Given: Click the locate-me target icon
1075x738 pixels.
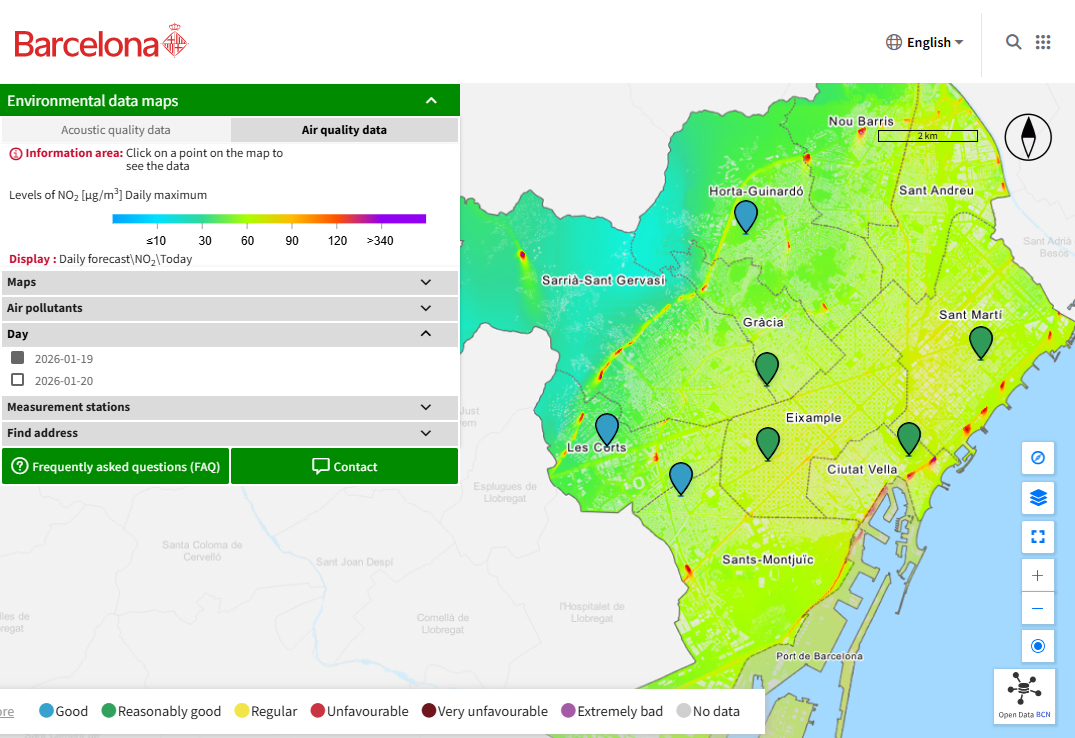Looking at the screenshot, I should (x=1037, y=646).
